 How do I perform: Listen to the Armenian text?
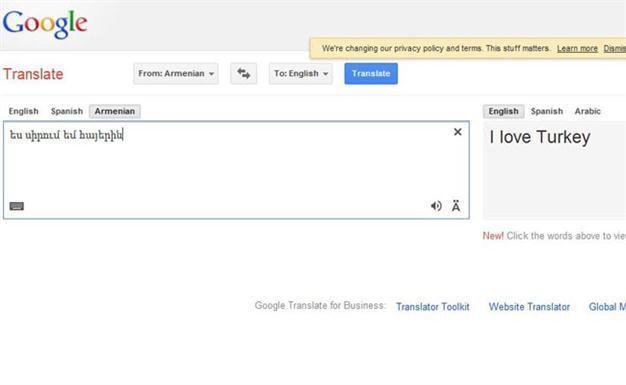click(436, 206)
